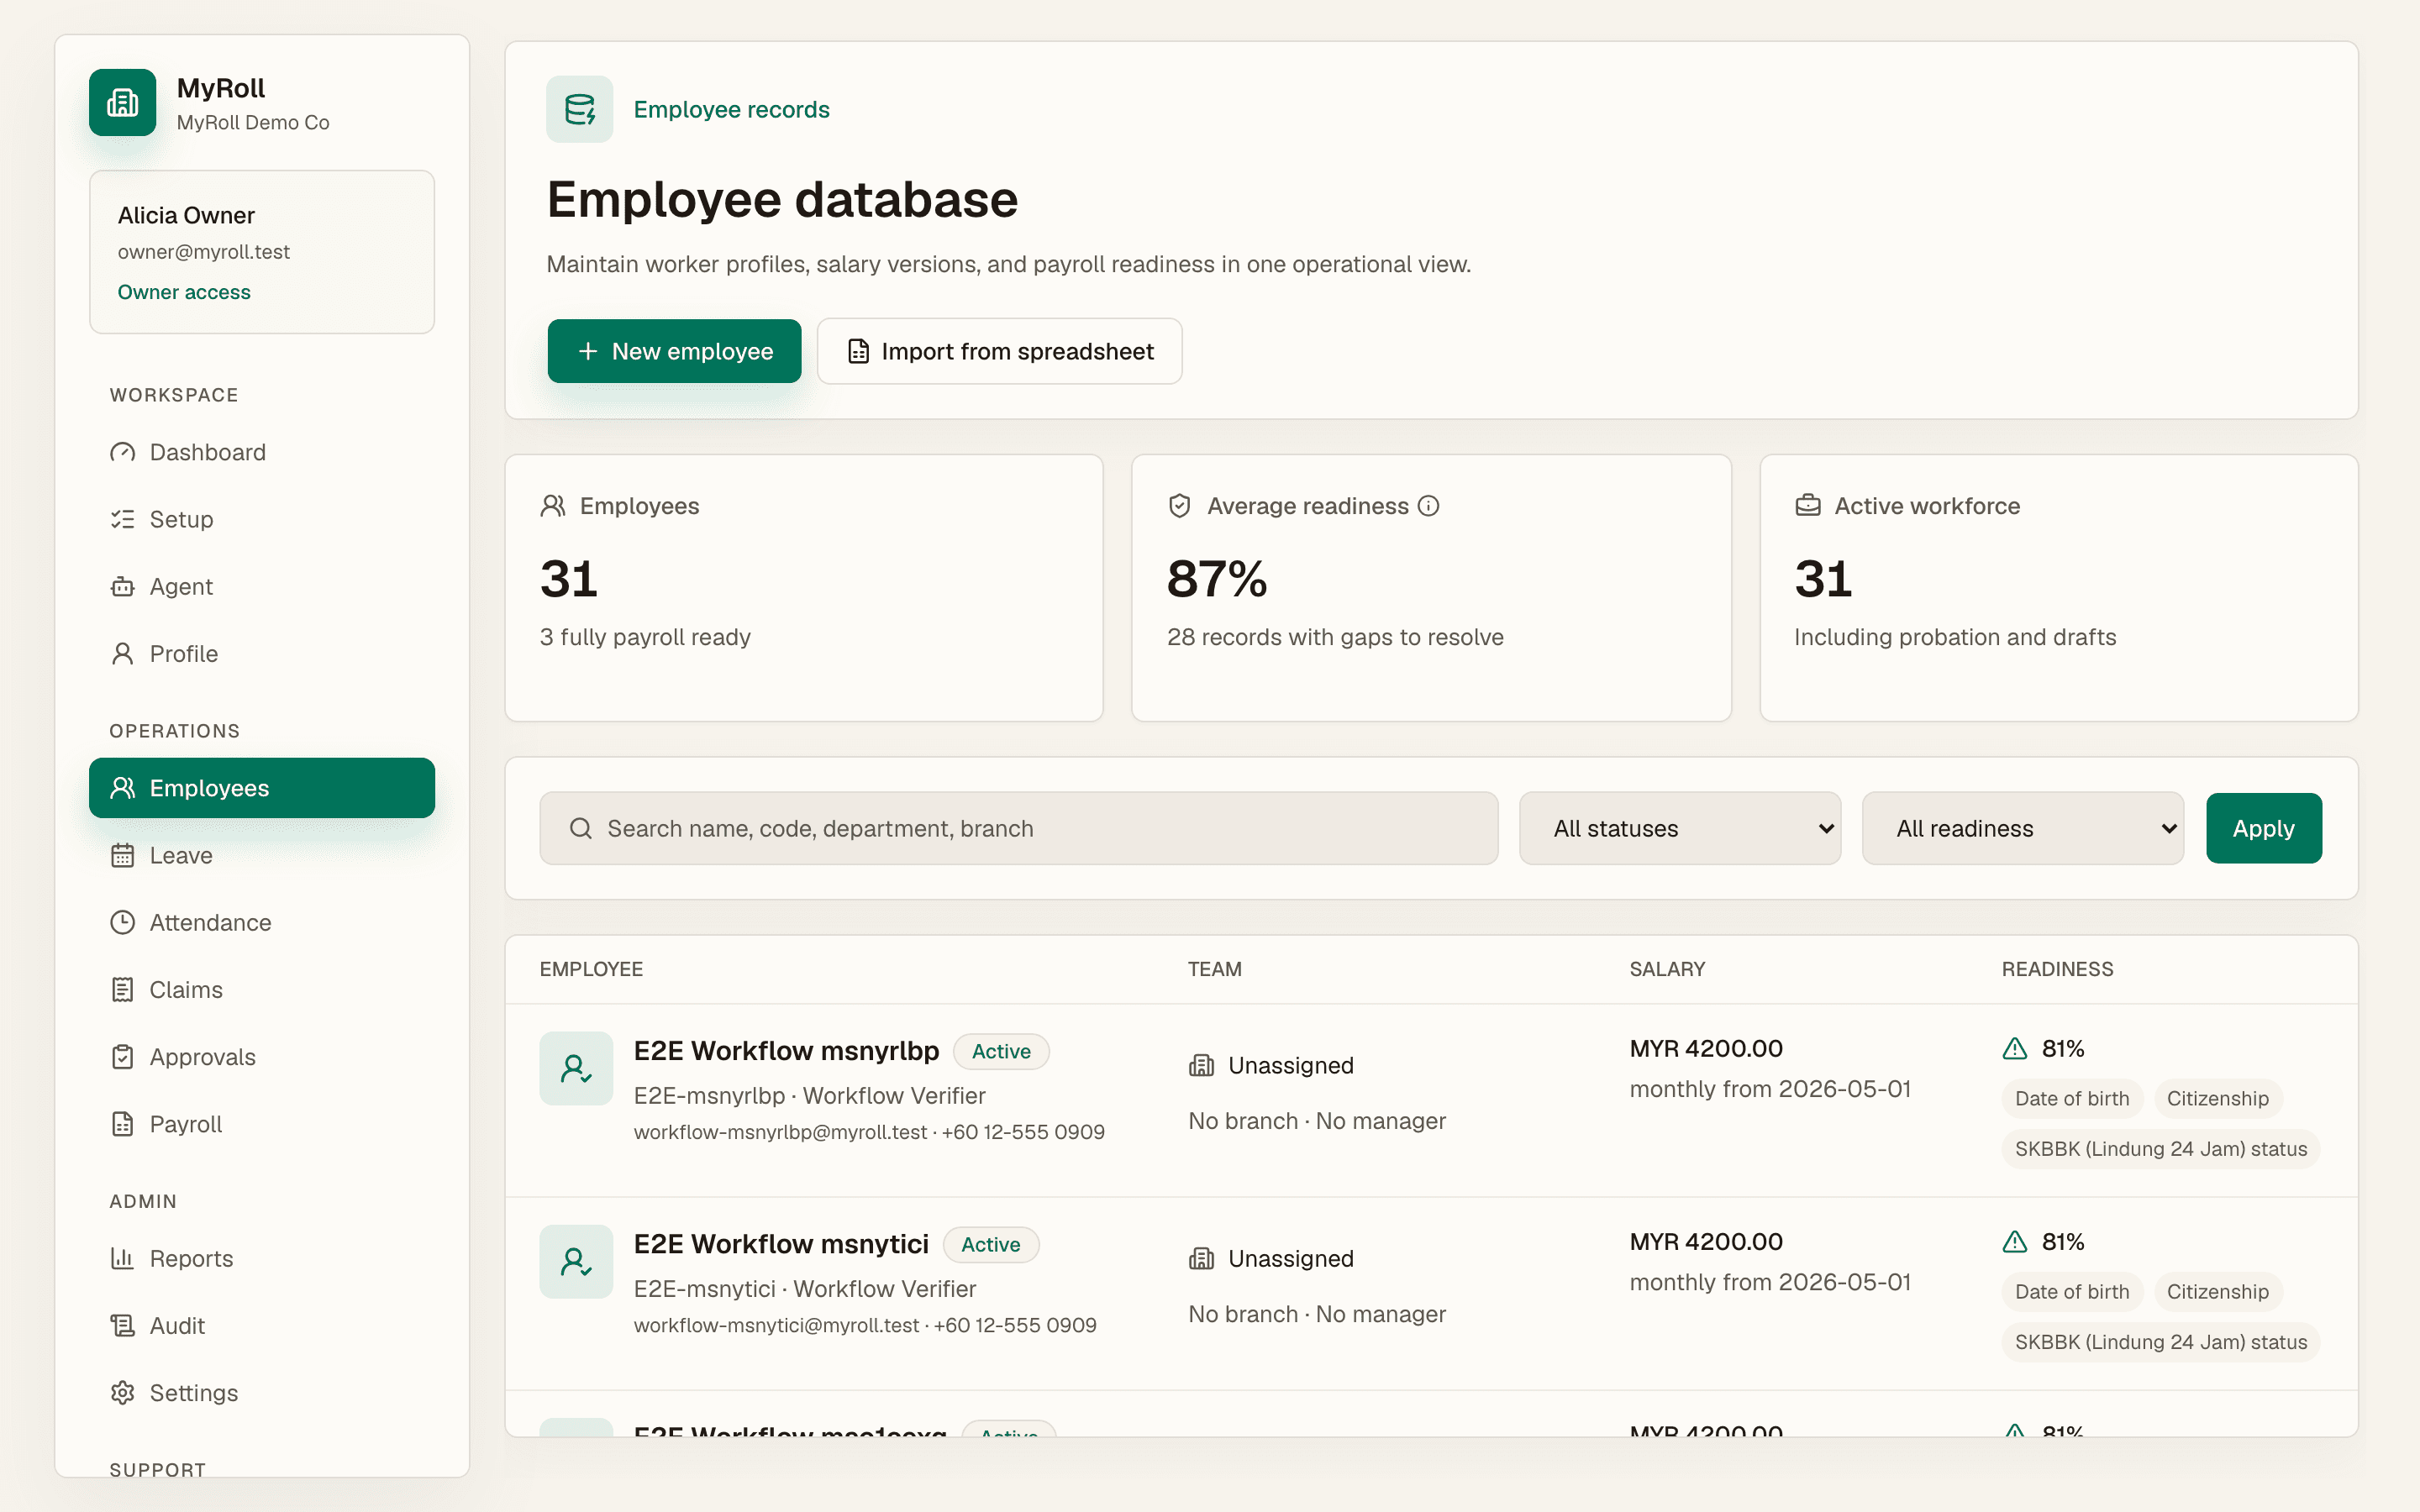Image resolution: width=2420 pixels, height=1512 pixels.
Task: Open the Claims section
Action: [x=262, y=989]
